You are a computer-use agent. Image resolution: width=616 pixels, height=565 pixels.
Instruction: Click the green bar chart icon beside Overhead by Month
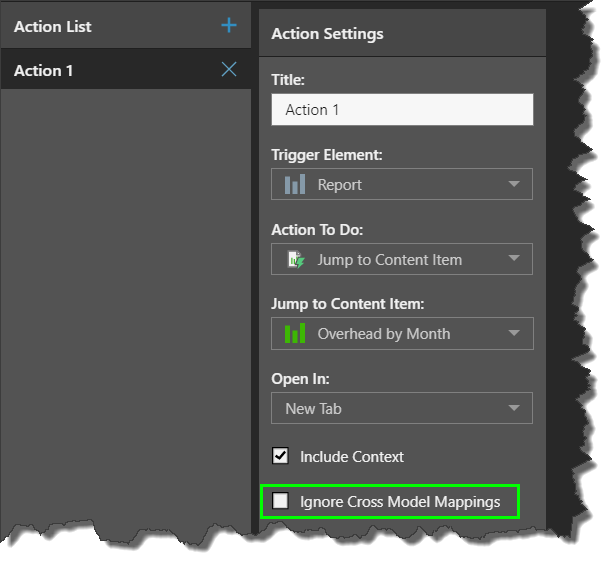[x=295, y=334]
